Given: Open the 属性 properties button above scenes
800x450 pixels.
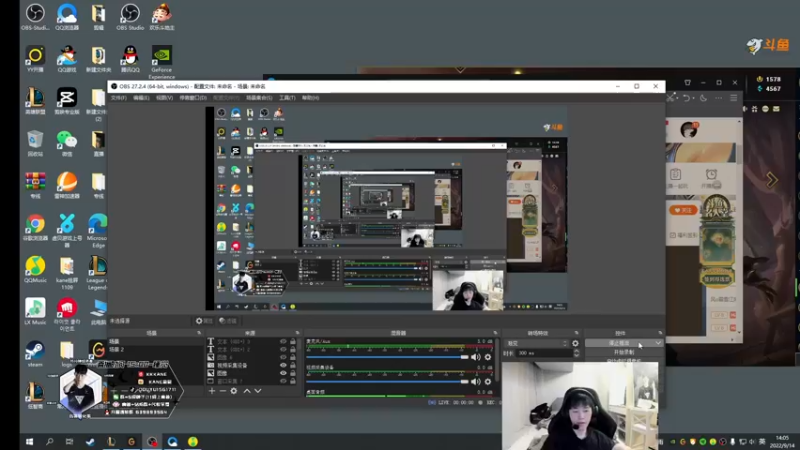Looking at the screenshot, I should 204,321.
